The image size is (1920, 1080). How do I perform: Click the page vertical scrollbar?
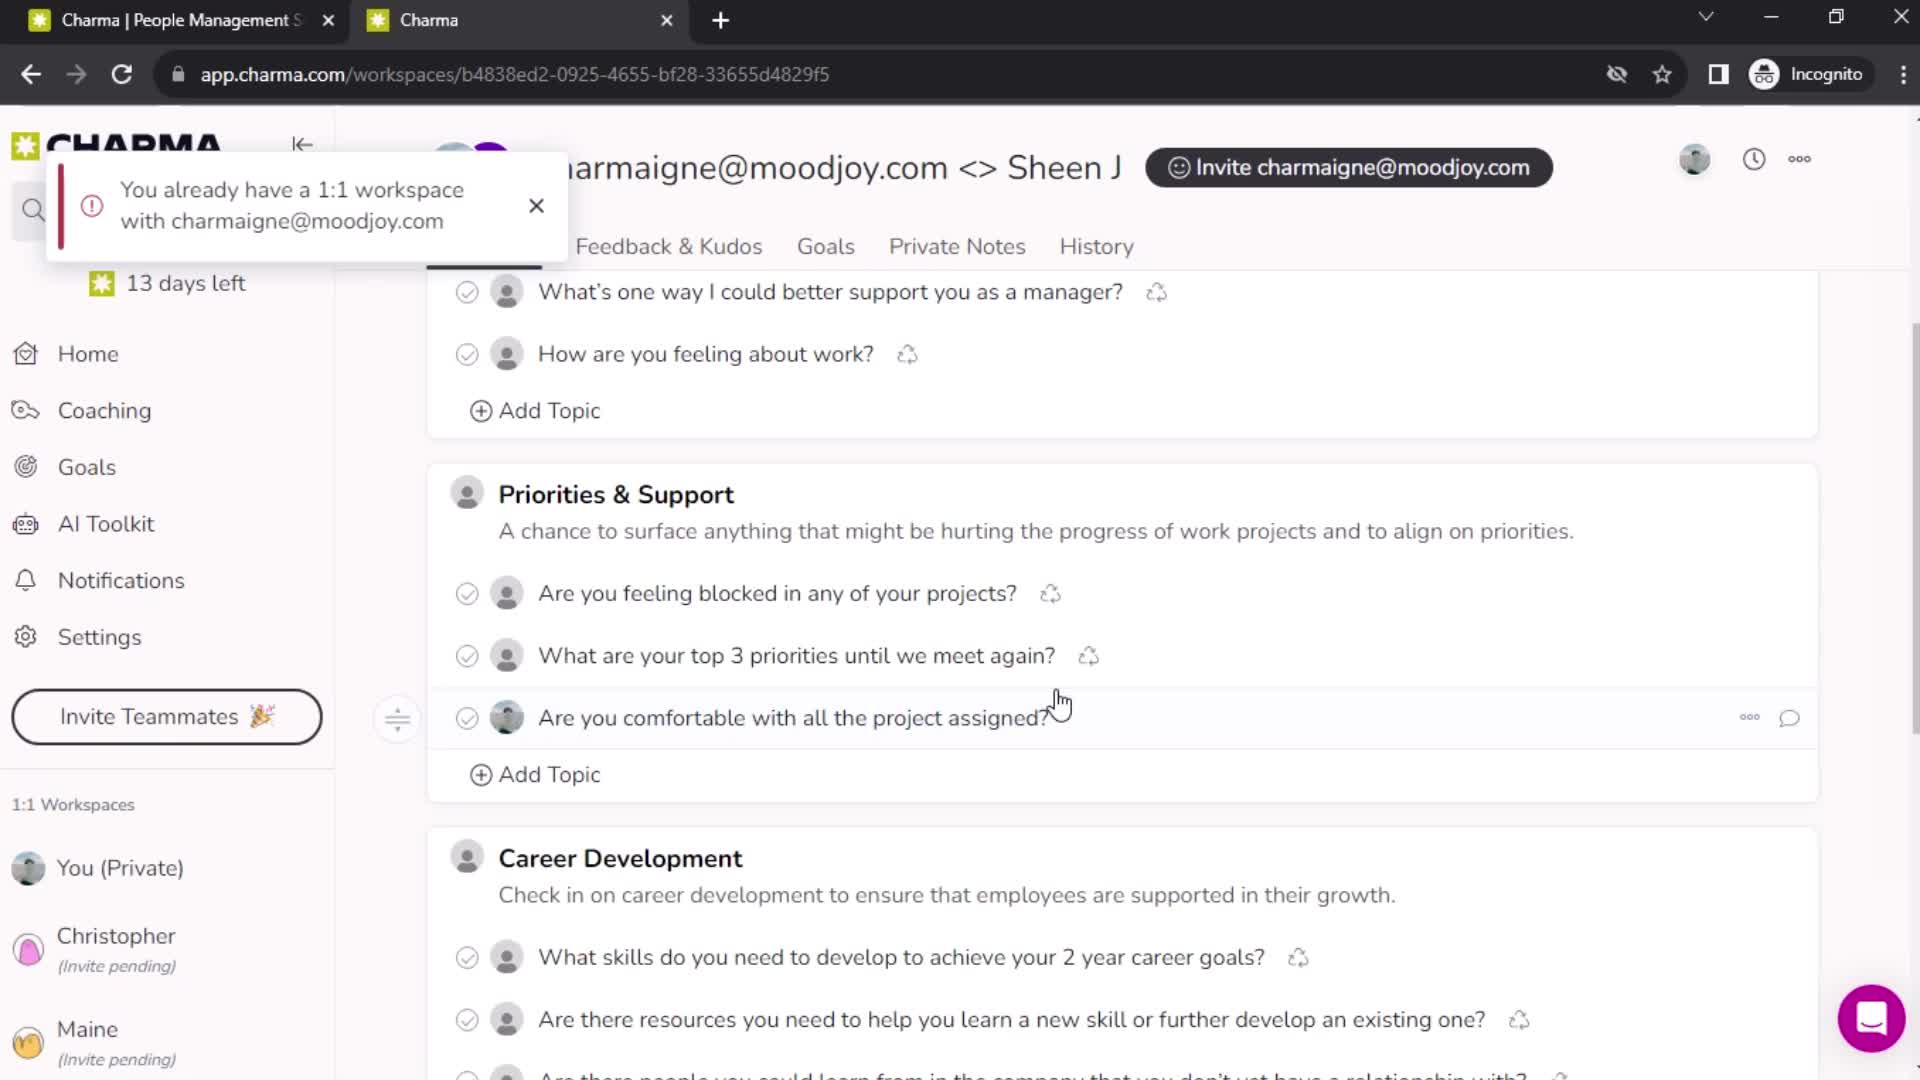1914,530
